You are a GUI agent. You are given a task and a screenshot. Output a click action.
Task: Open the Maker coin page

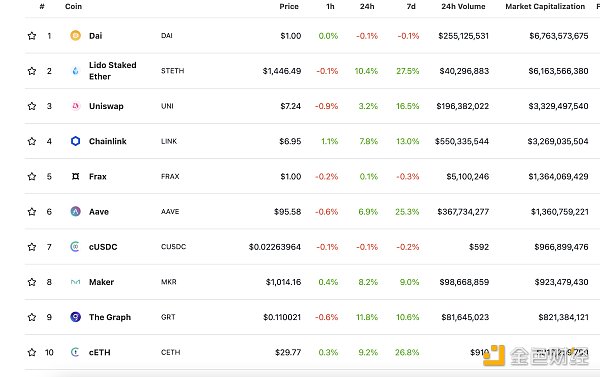point(101,282)
